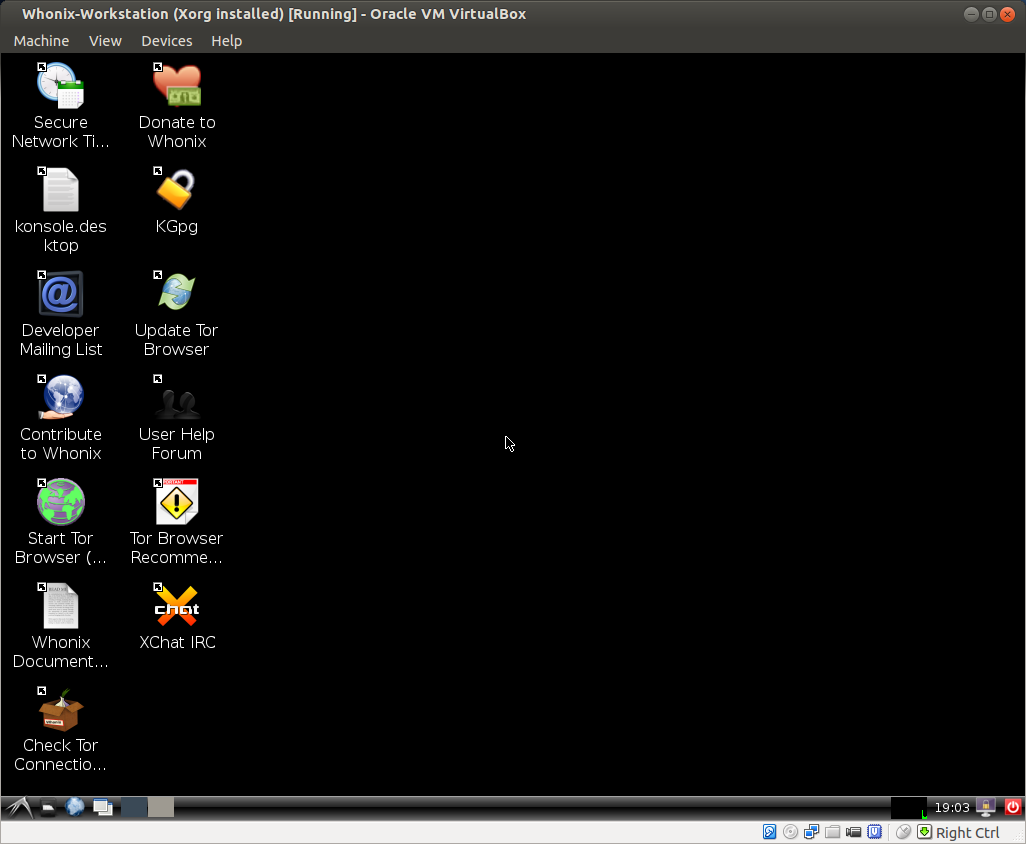Open the Tor Browser Recommendations warning icon
The image size is (1026, 844).
(177, 503)
